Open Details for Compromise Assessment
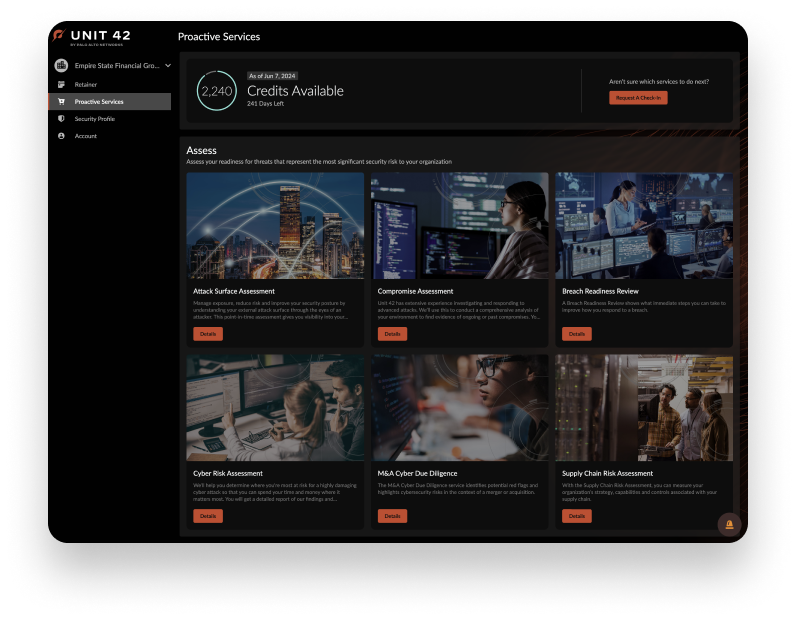This screenshot has width=796, height=619. click(x=392, y=334)
